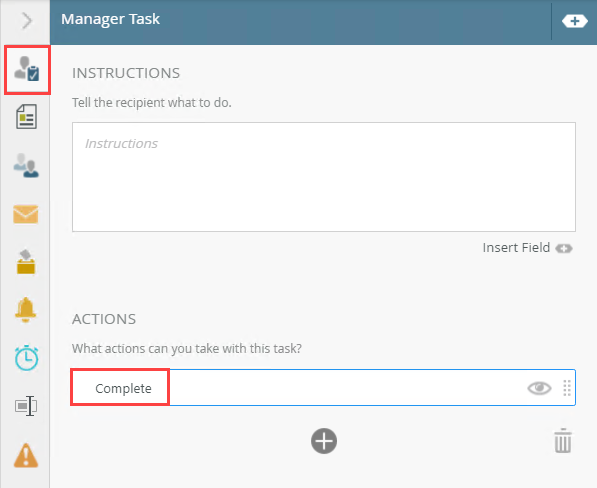
Task: Open the Deadline clock icon tab
Action: [26, 358]
